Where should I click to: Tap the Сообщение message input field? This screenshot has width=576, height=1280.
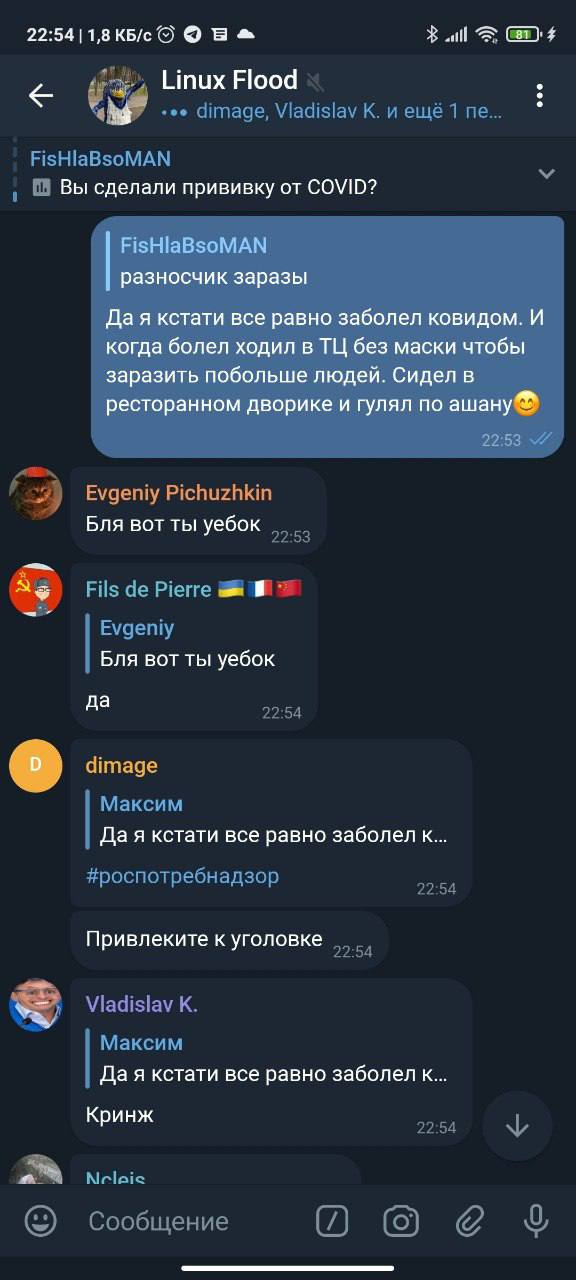click(192, 1221)
